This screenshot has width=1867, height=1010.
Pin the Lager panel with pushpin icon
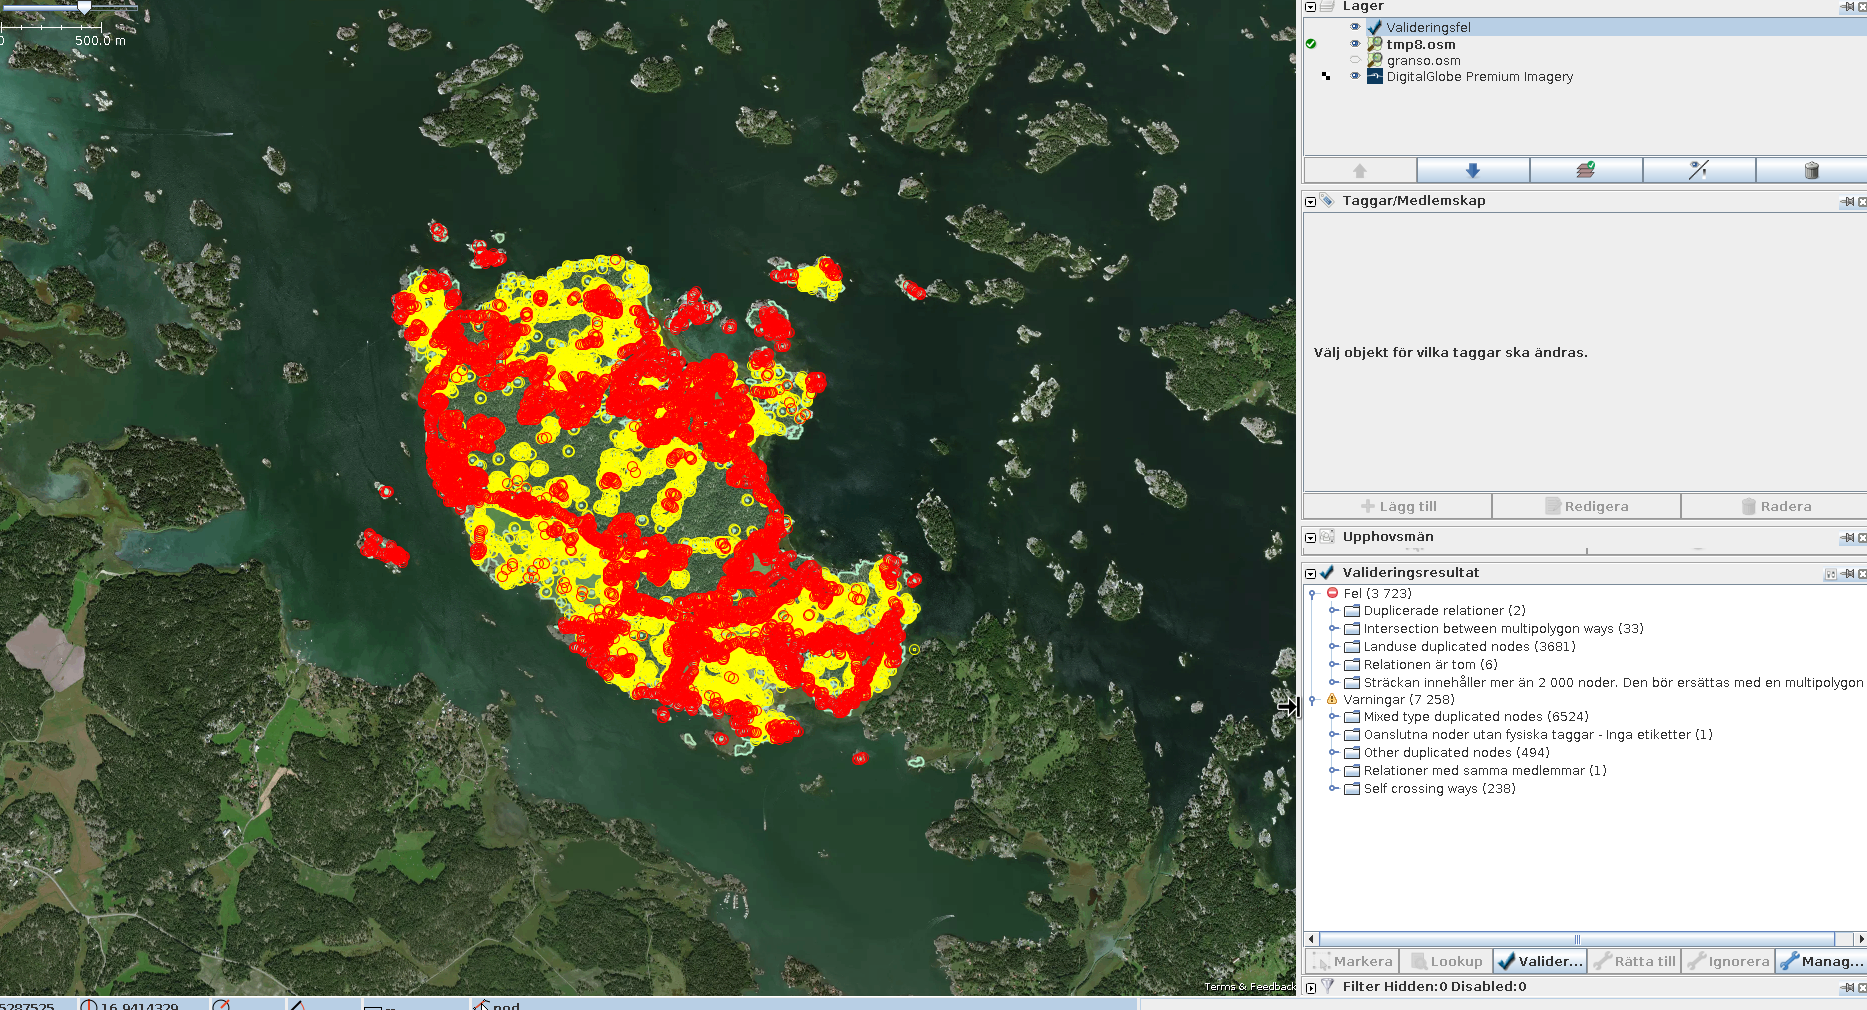[1847, 7]
